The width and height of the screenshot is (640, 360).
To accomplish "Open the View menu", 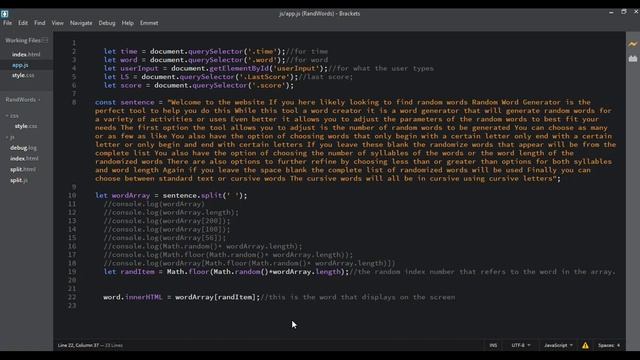I will point(58,23).
